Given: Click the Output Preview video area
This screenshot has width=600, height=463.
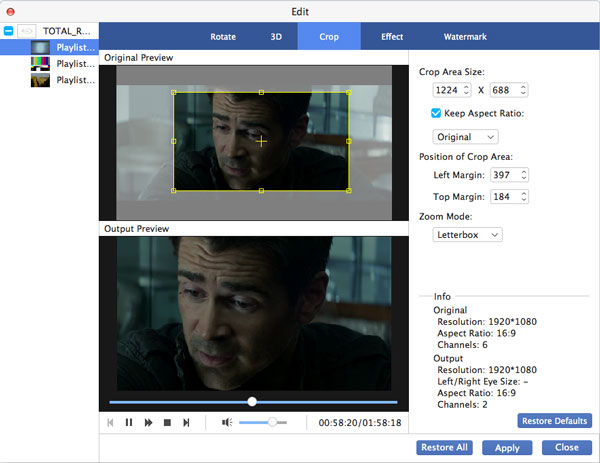Looking at the screenshot, I should (254, 313).
